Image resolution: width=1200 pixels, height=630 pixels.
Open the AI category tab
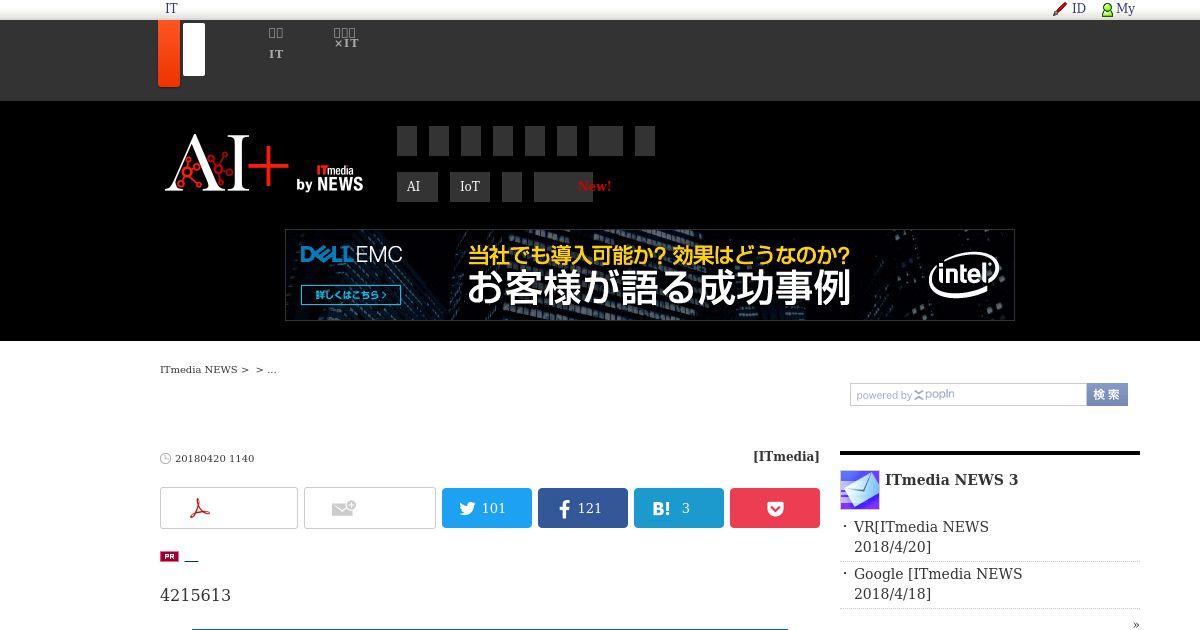point(417,187)
